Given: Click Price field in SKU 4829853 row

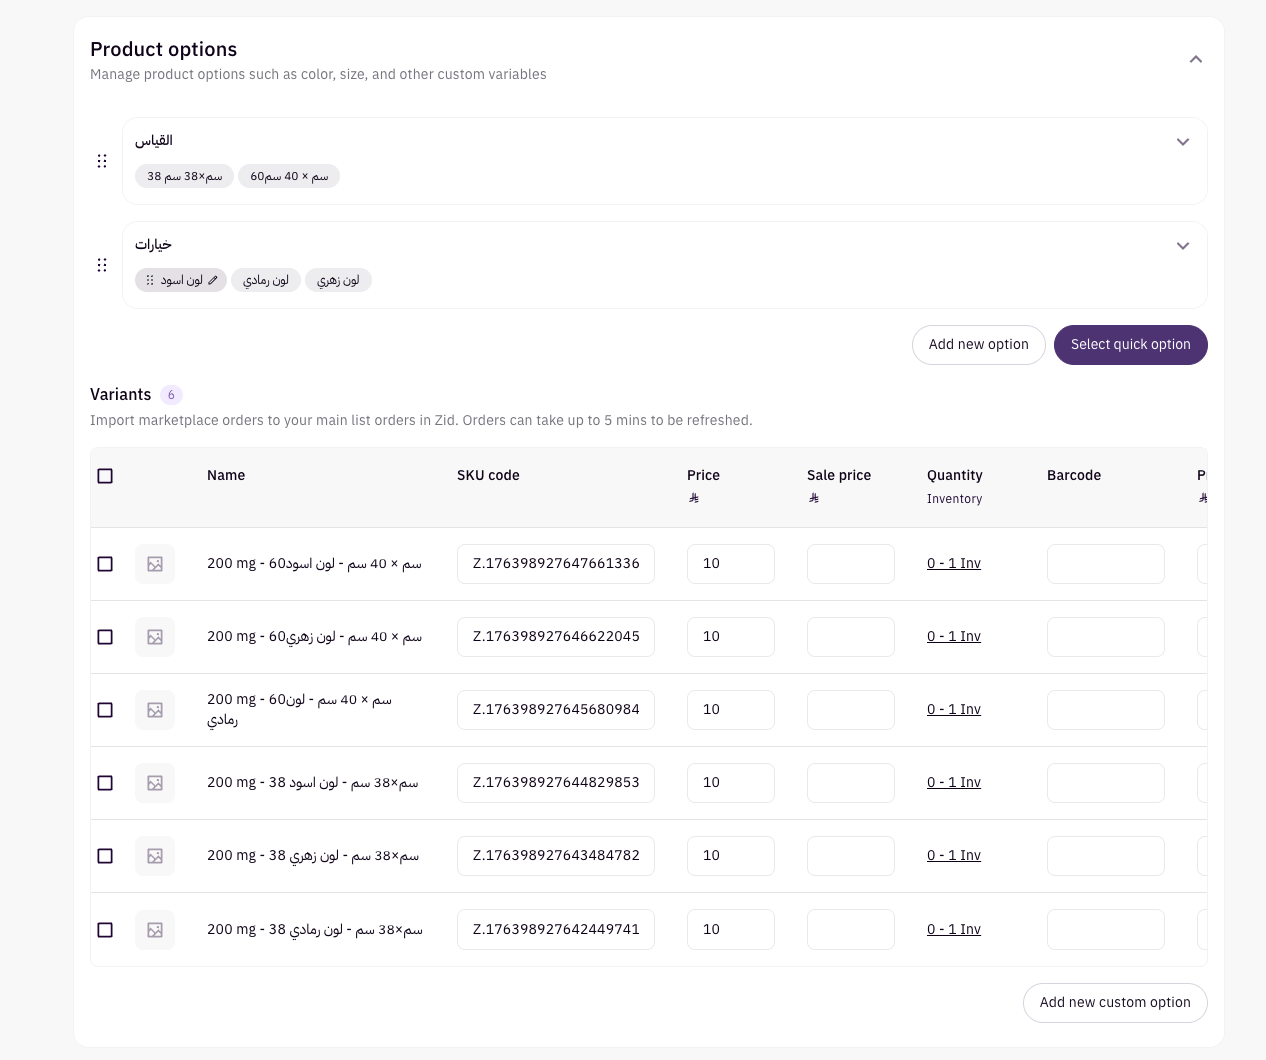Looking at the screenshot, I should coord(731,783).
